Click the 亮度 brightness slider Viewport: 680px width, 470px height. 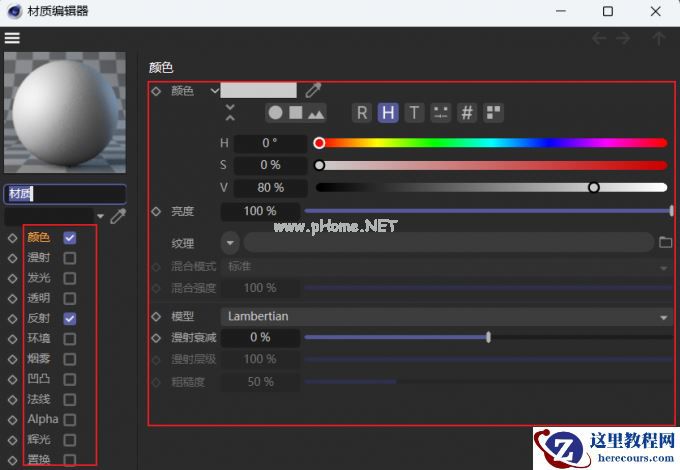[x=488, y=211]
